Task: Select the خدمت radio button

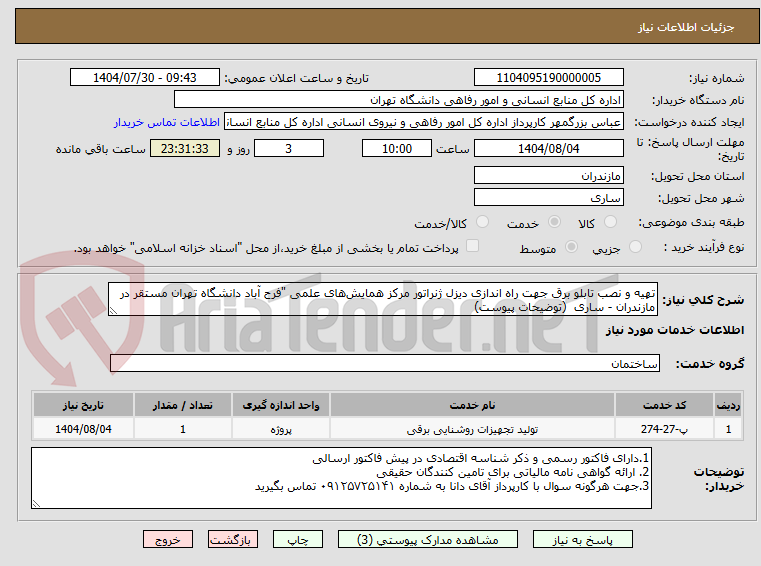Action: [554, 222]
